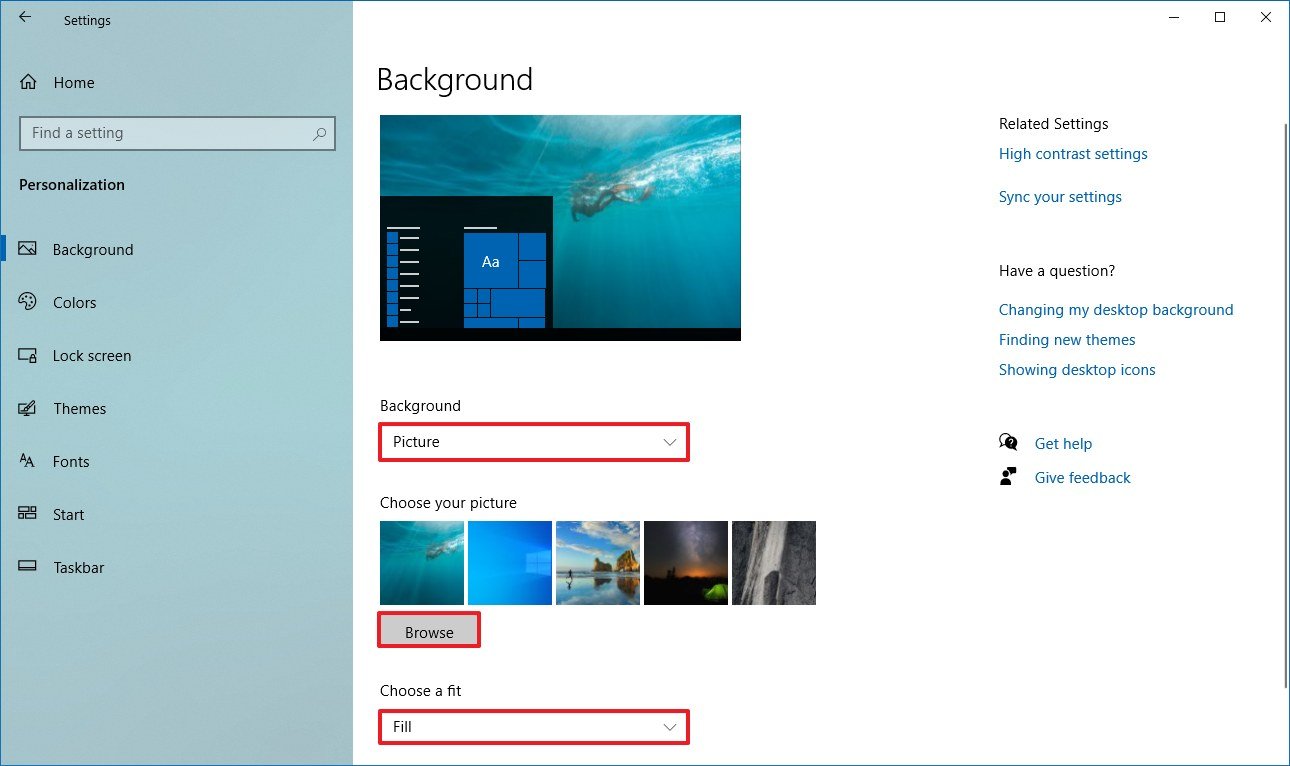The height and width of the screenshot is (766, 1290).
Task: Click the Find a setting search box
Action: 177,133
